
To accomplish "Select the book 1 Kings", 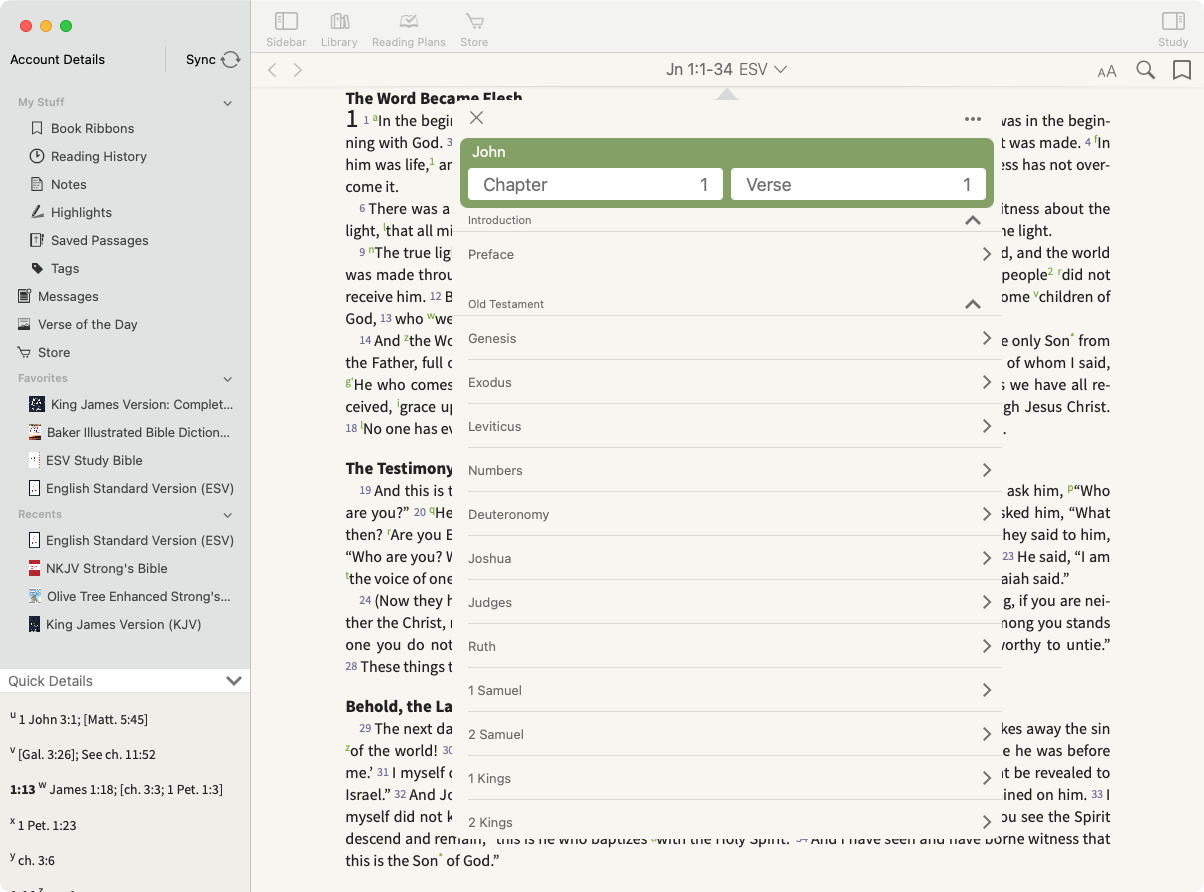I will 728,778.
